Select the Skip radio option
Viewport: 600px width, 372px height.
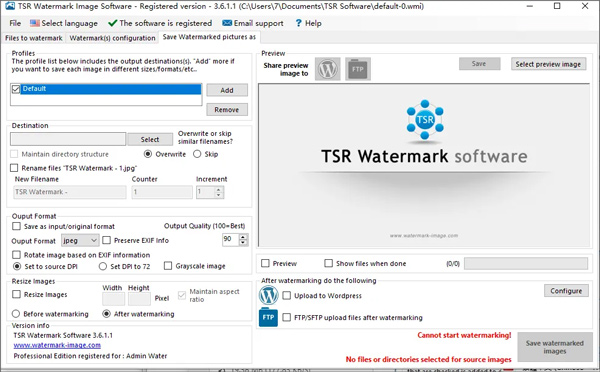coord(197,154)
